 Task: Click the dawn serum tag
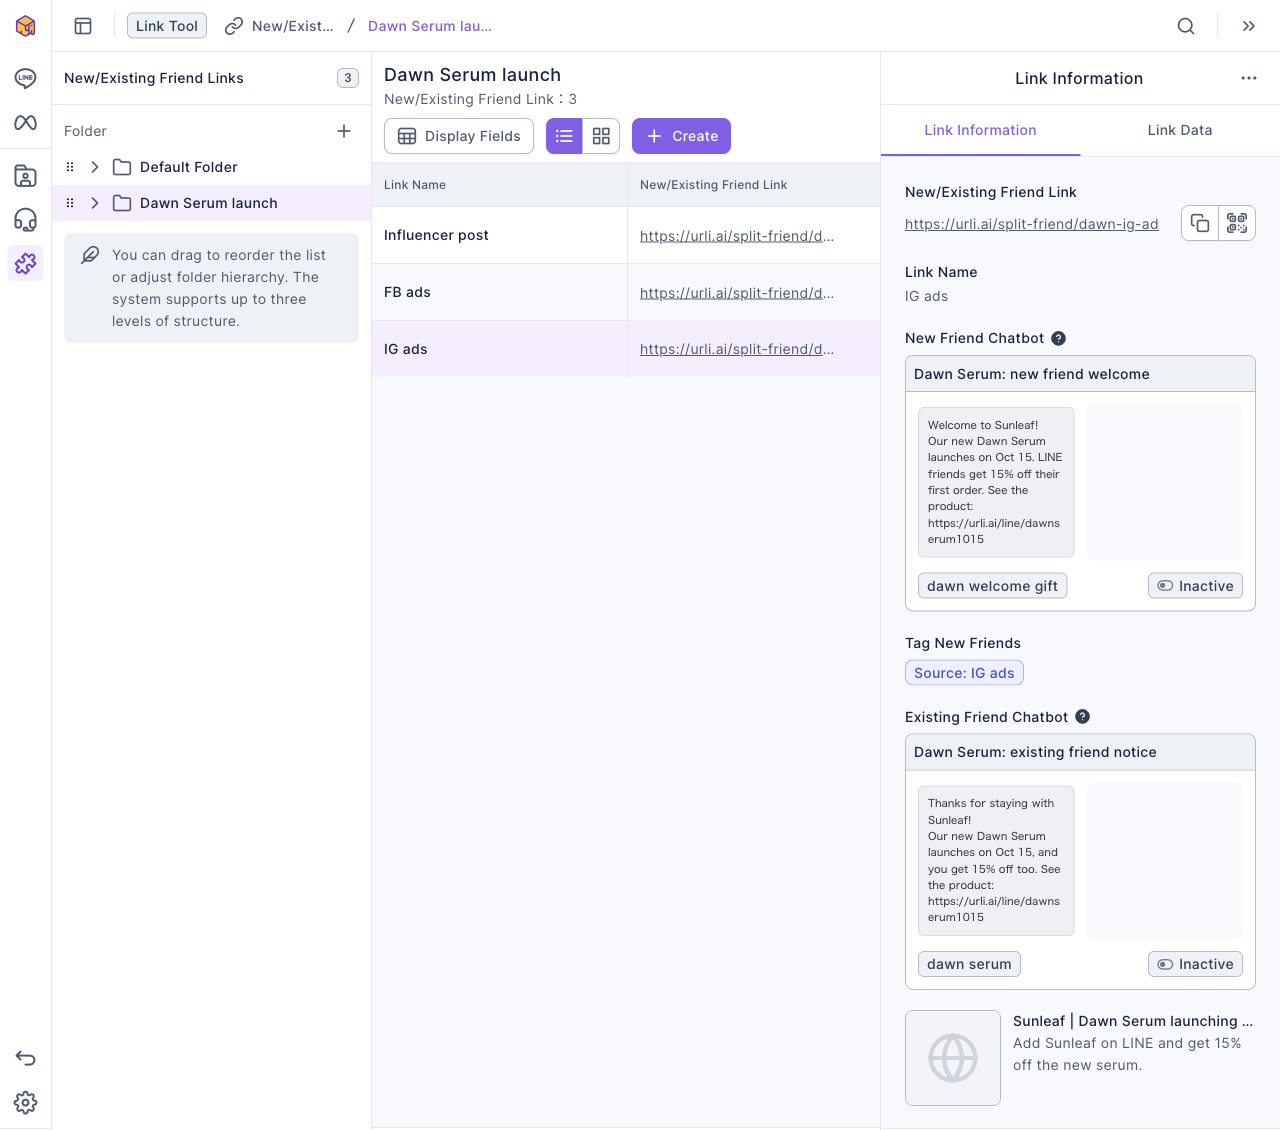click(x=969, y=964)
